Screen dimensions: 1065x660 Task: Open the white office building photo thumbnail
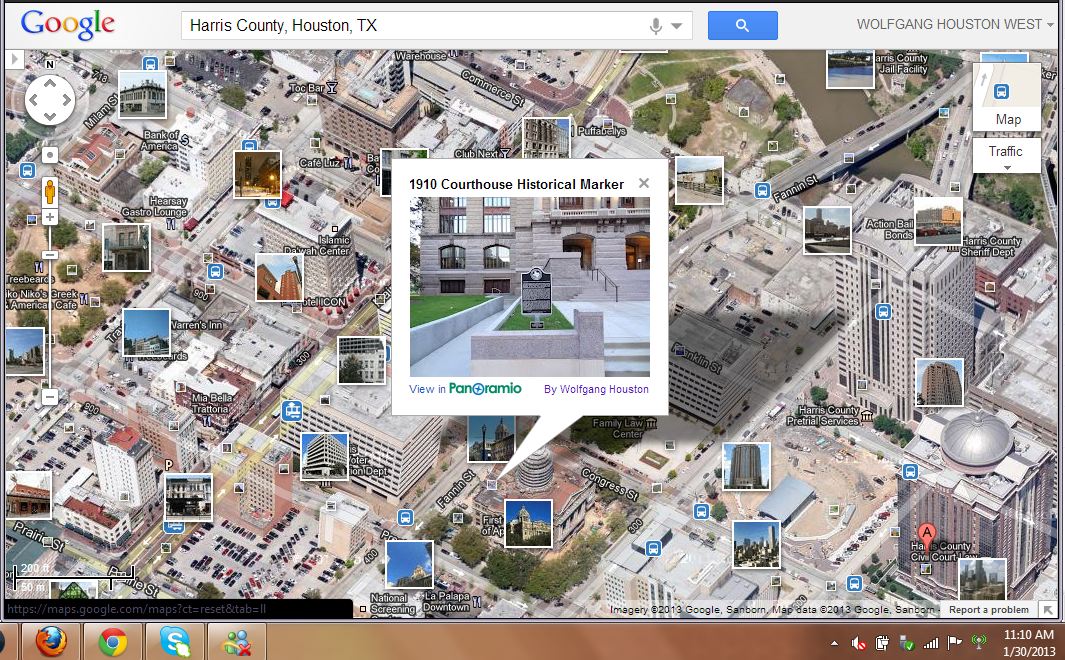(325, 456)
